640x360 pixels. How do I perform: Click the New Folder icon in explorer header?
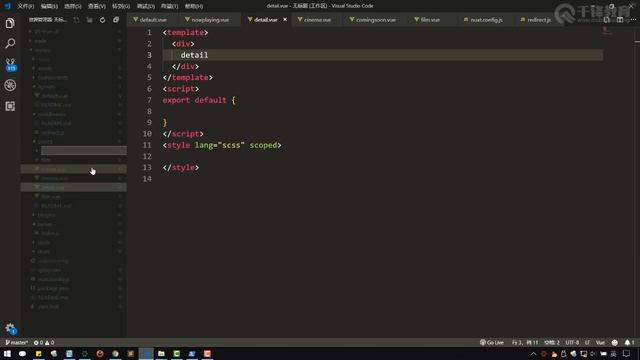click(x=89, y=20)
